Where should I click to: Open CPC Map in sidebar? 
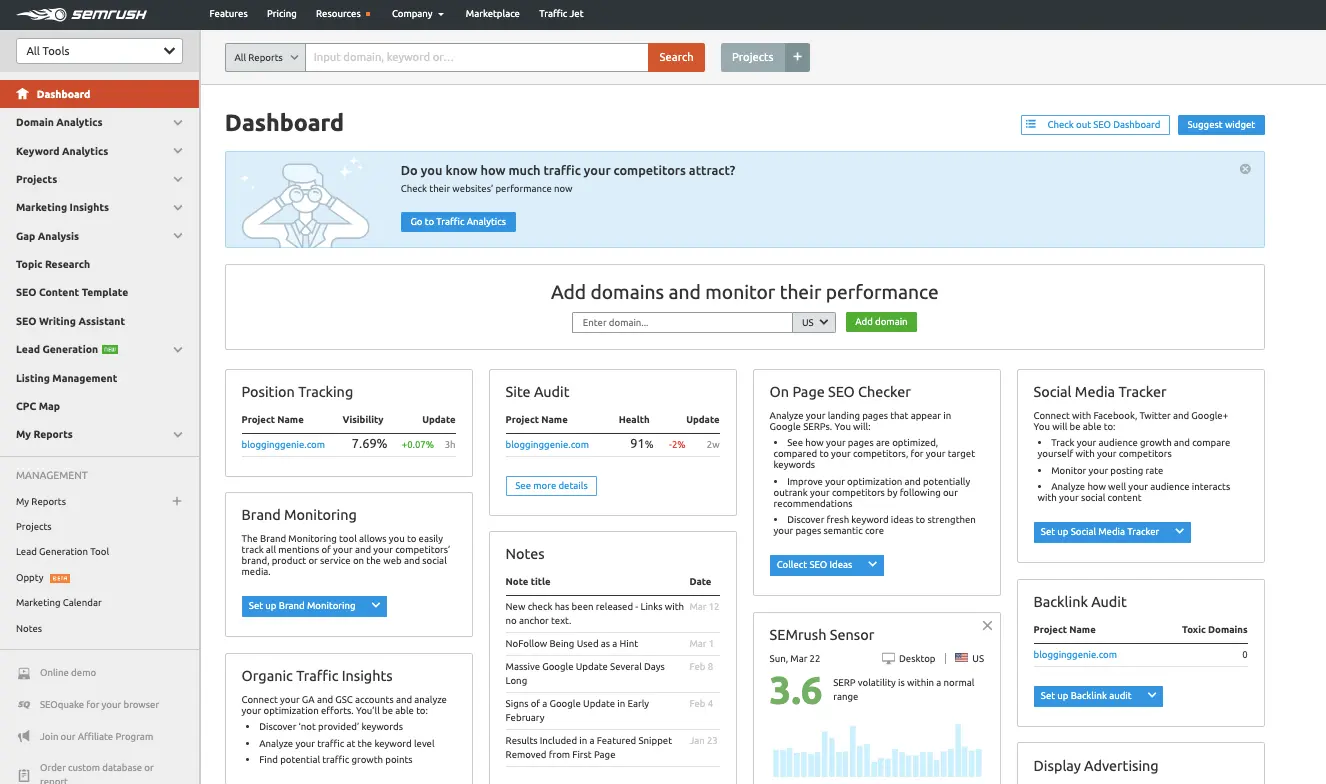[38, 406]
